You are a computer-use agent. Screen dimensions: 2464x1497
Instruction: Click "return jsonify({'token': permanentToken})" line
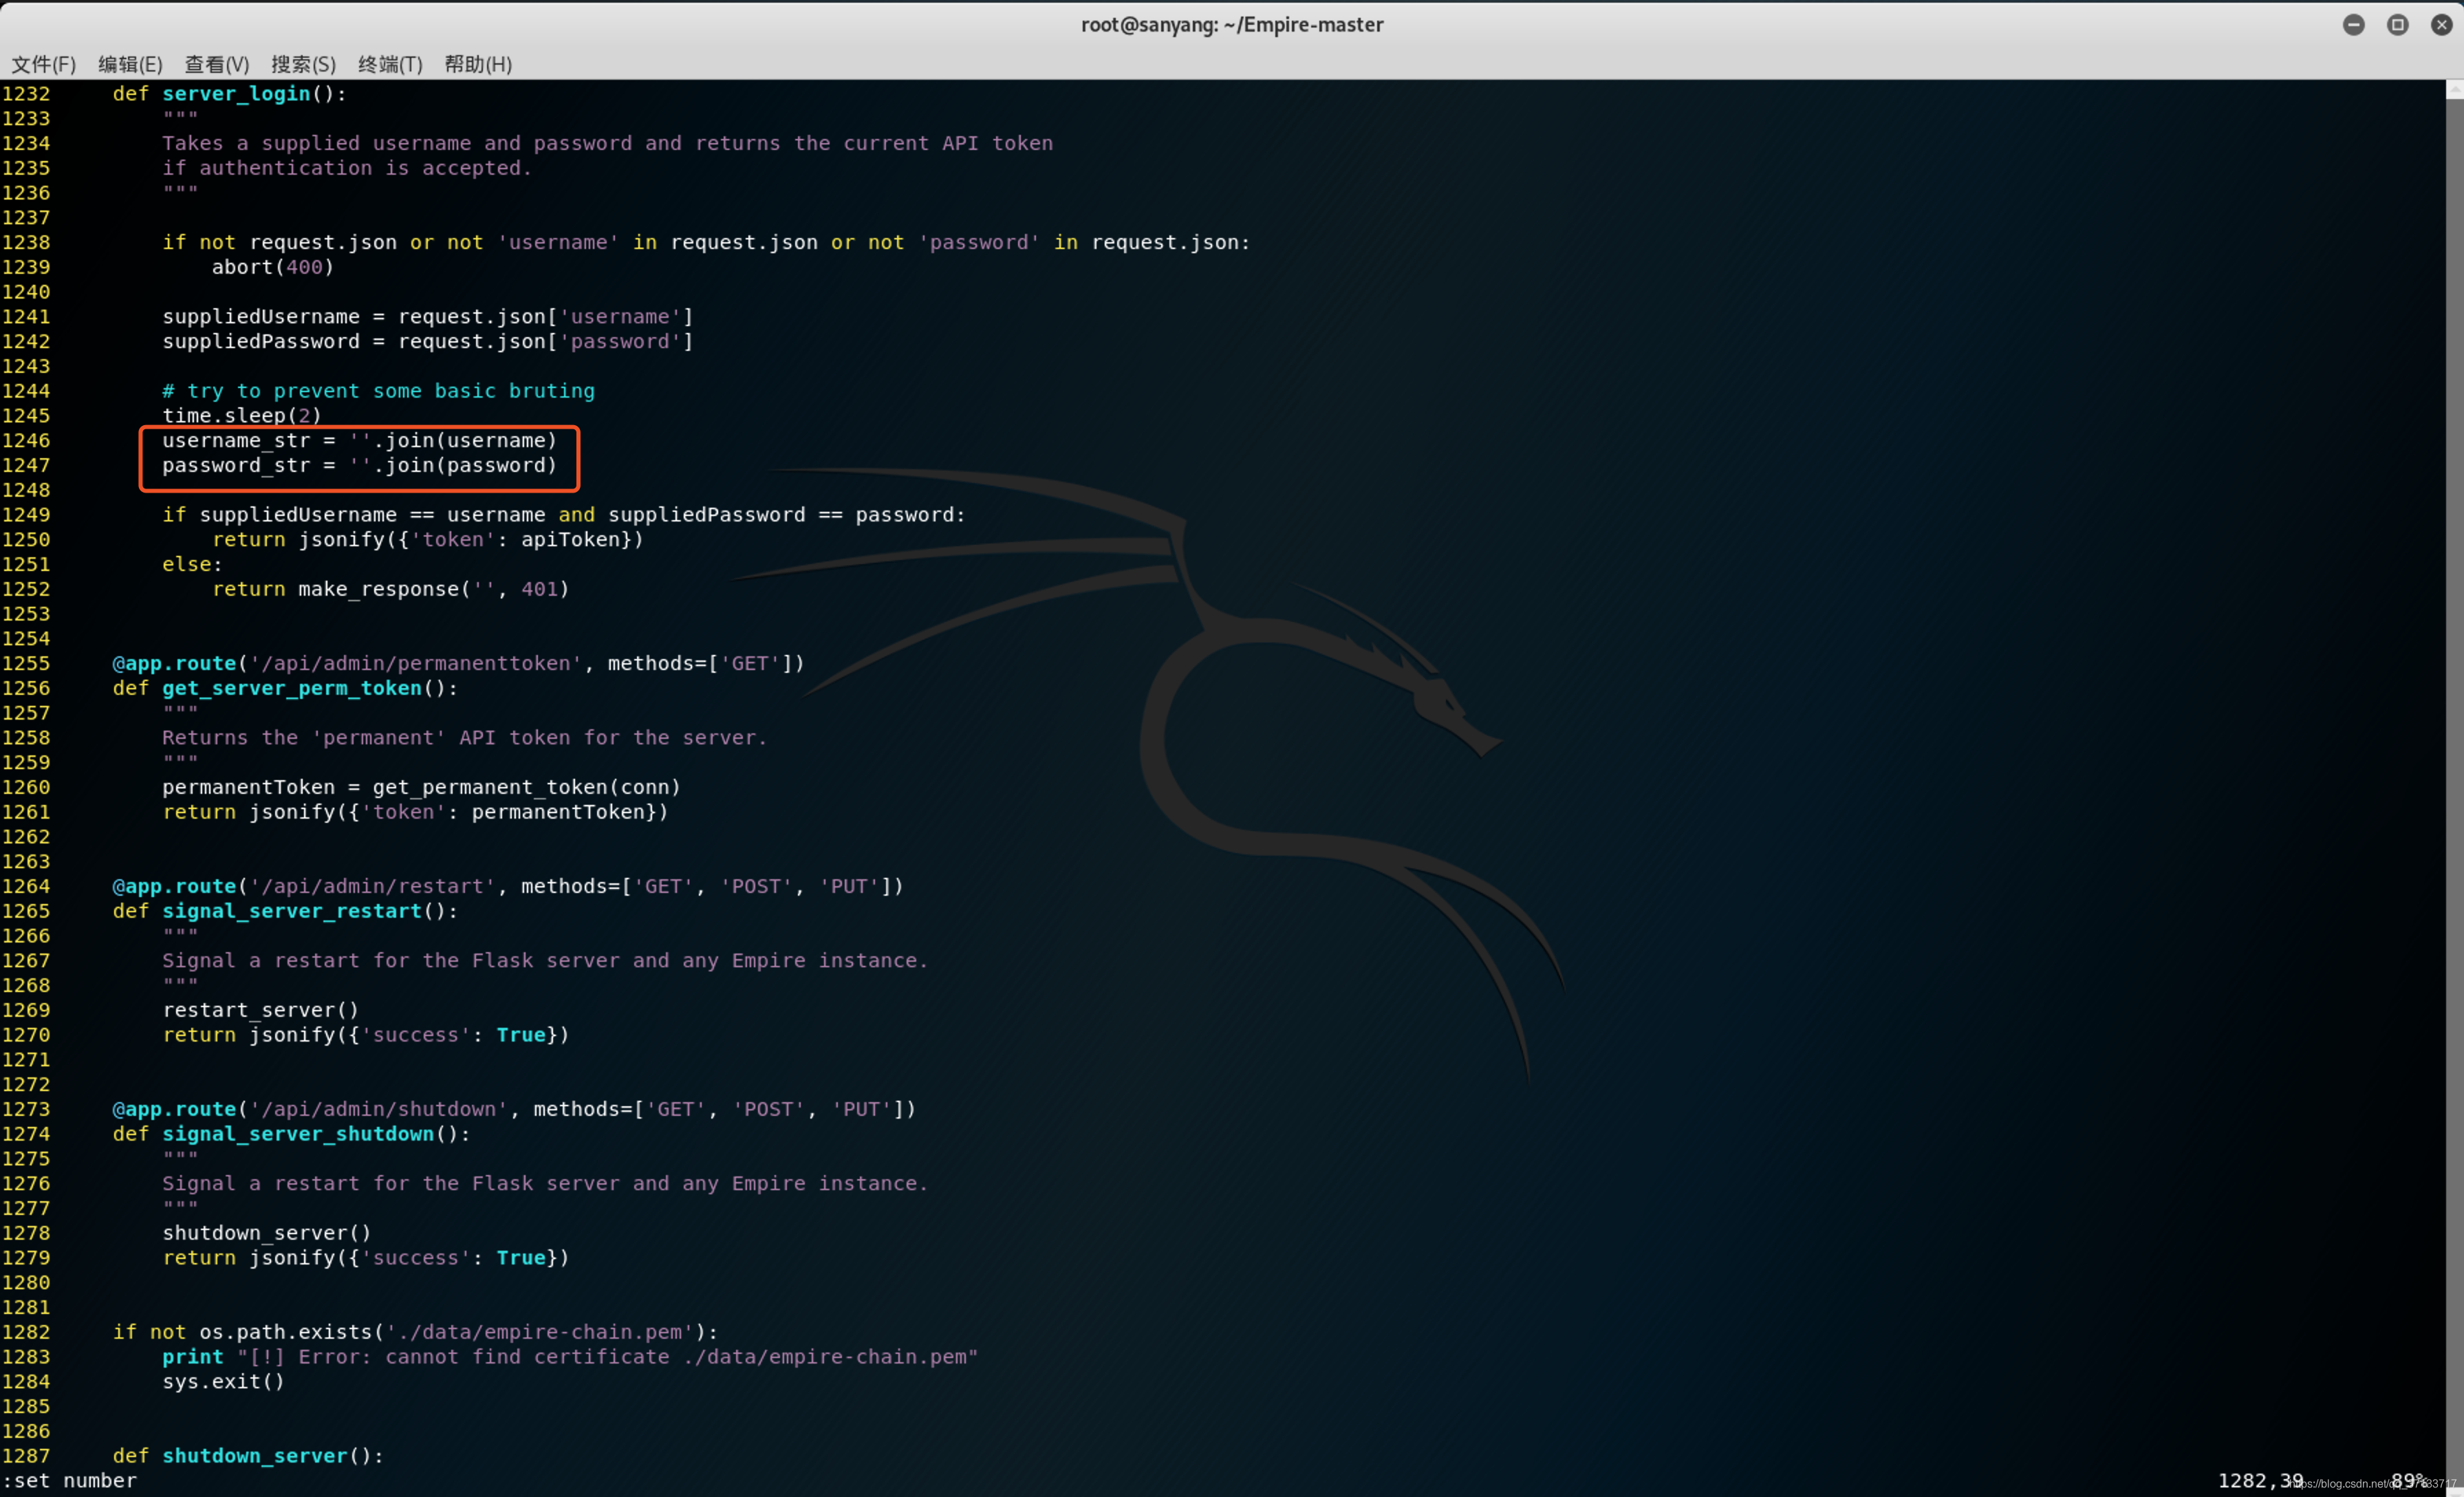click(x=415, y=812)
